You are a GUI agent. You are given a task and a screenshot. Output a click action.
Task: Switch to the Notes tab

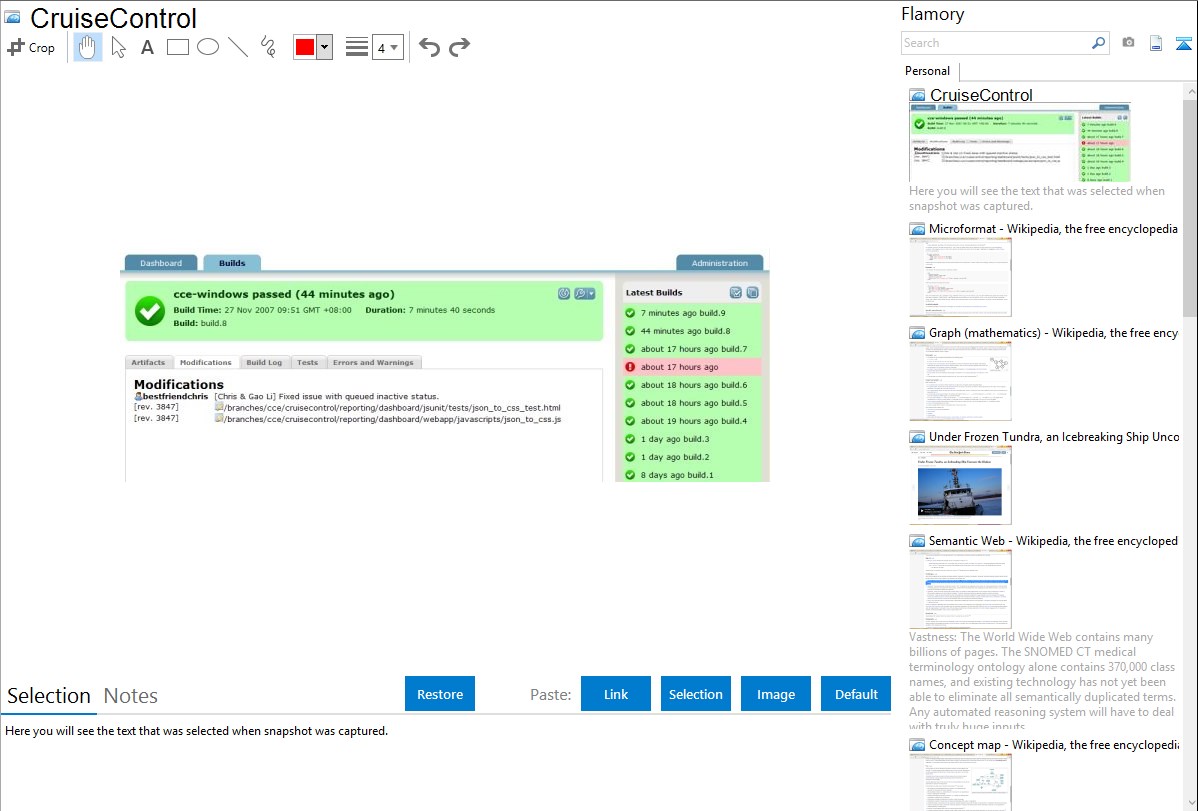tap(130, 696)
